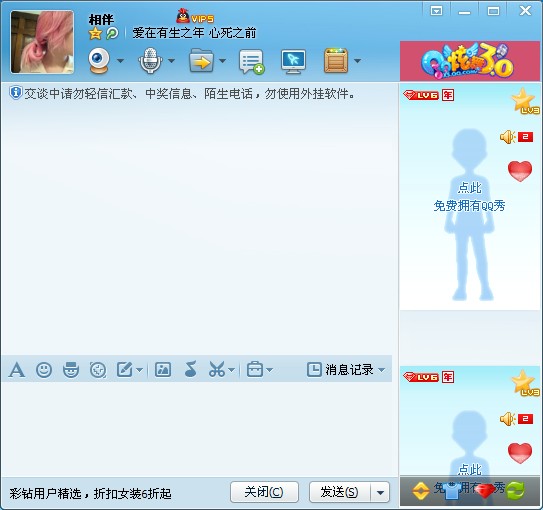Send a window shake nudge
Viewport: 543px width, 510px height.
point(98,370)
